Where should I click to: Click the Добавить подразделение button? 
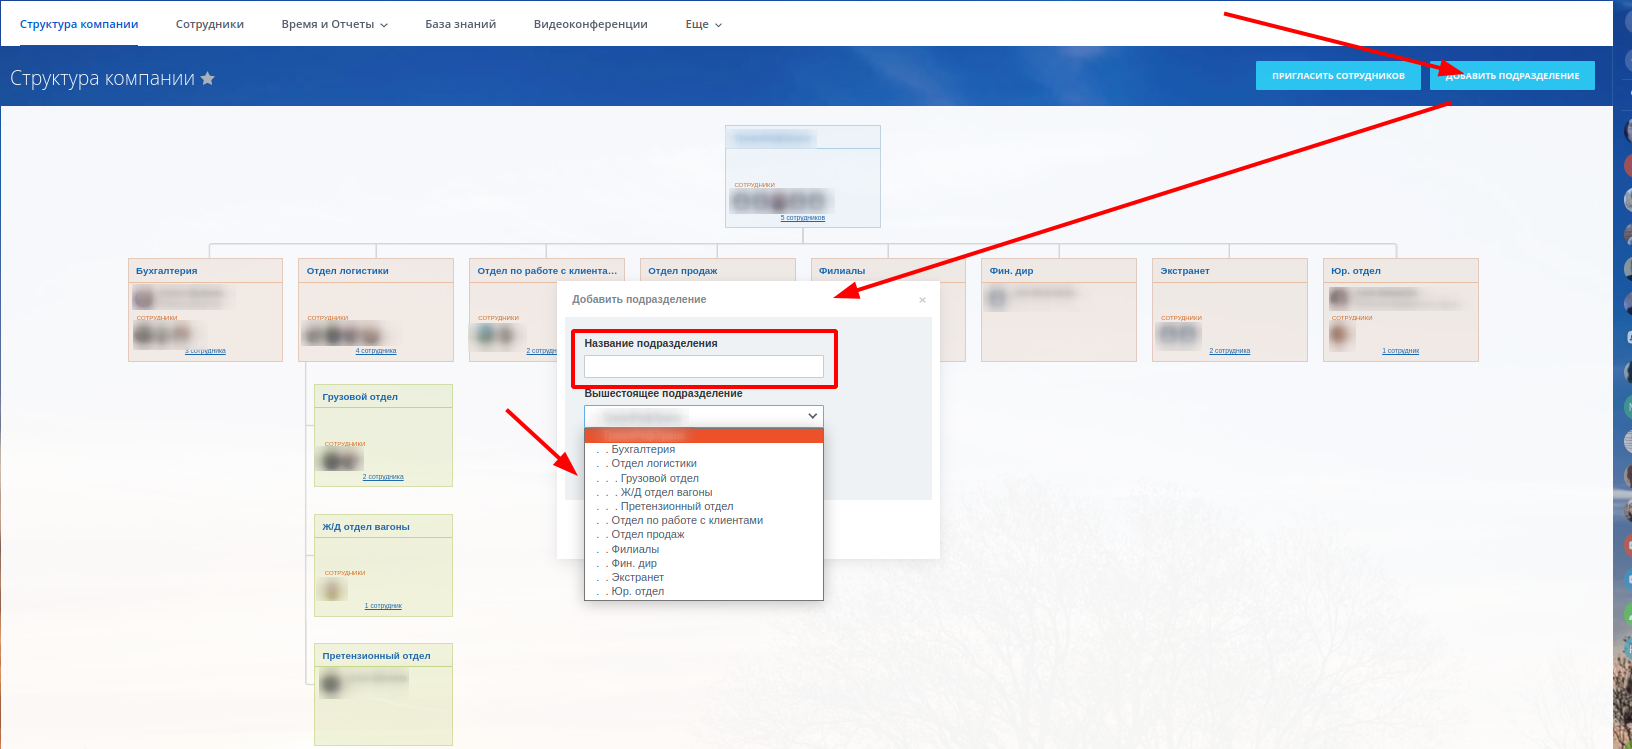pyautogui.click(x=1512, y=76)
